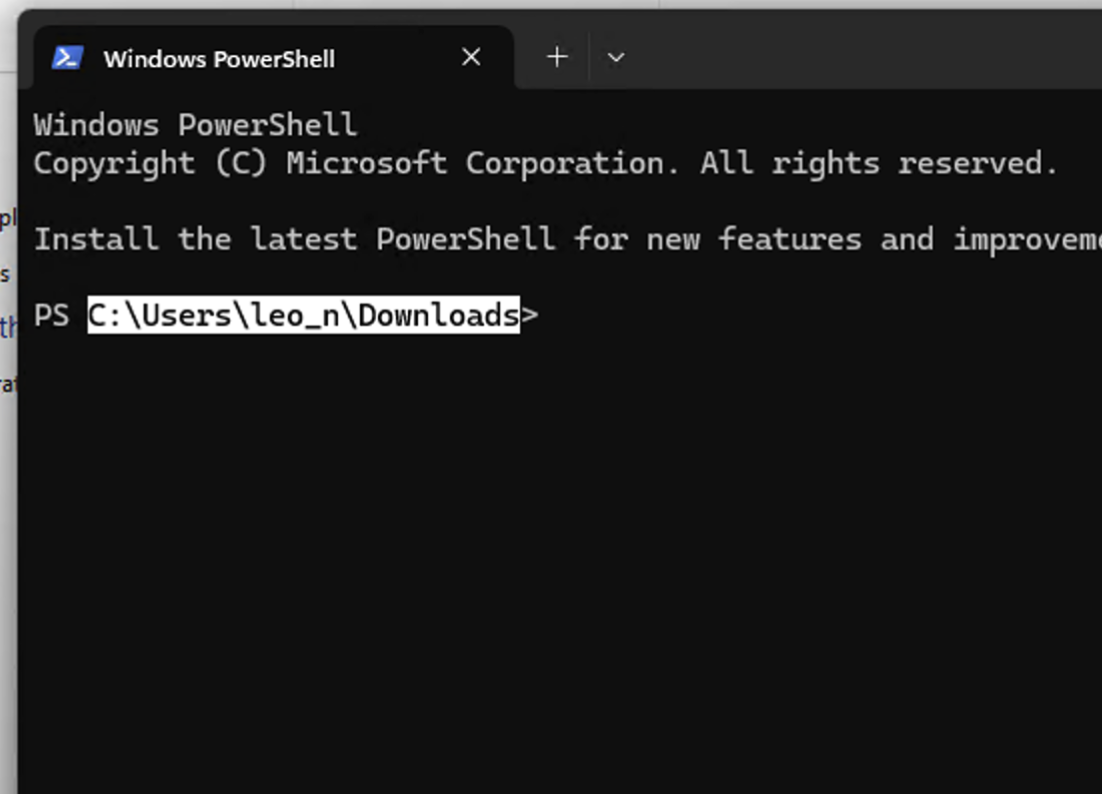Click the word Install in the terminal
This screenshot has height=794, width=1102.
pos(96,240)
